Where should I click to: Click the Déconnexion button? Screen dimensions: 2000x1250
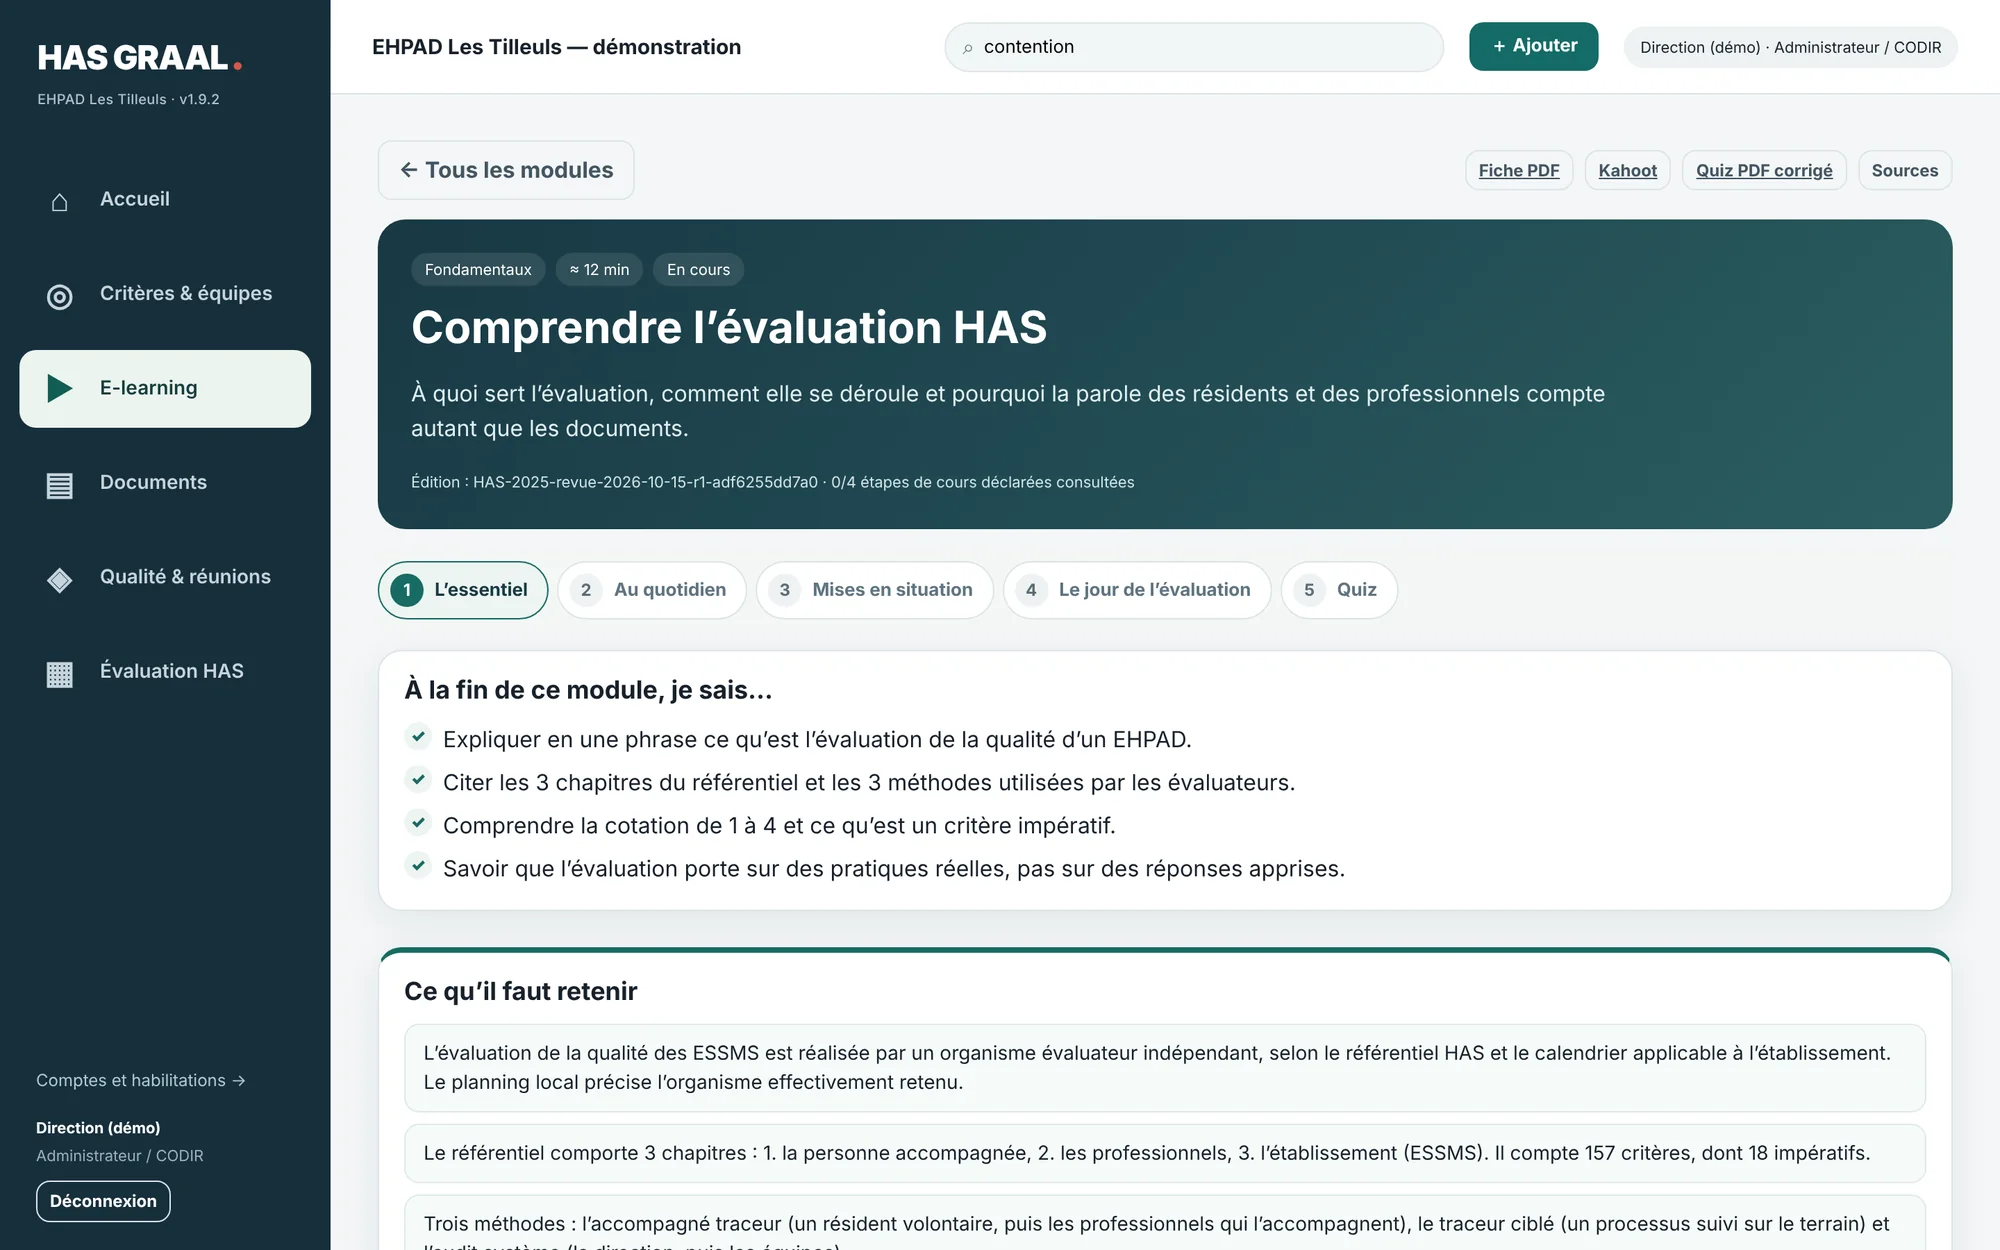103,1201
